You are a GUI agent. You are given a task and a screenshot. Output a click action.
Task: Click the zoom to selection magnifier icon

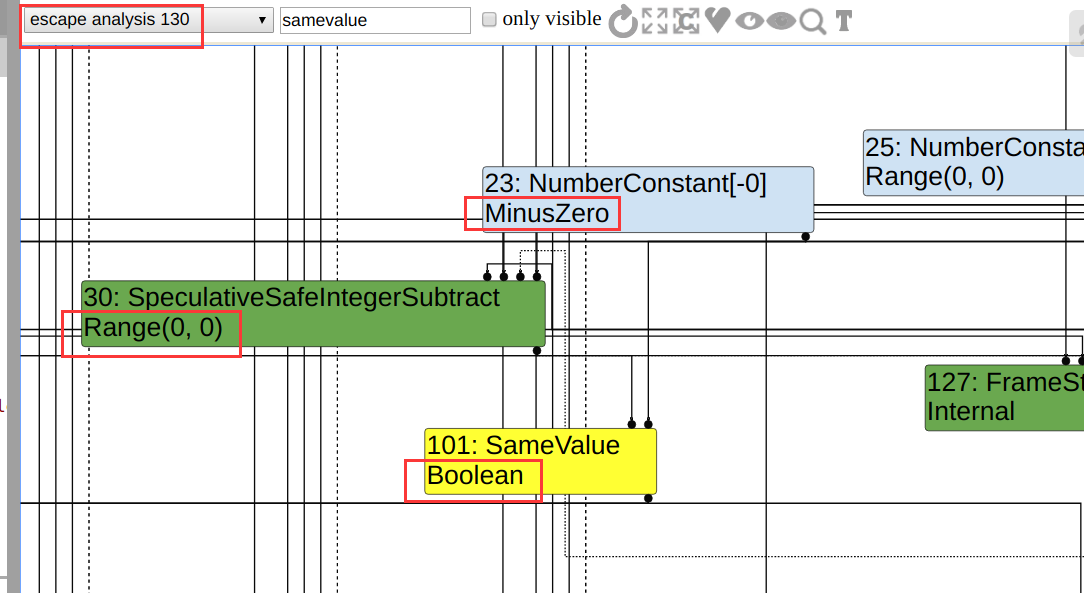coord(813,21)
